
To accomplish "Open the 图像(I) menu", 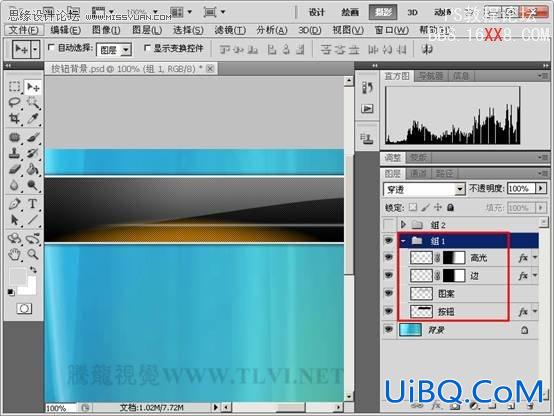I will pyautogui.click(x=106, y=30).
